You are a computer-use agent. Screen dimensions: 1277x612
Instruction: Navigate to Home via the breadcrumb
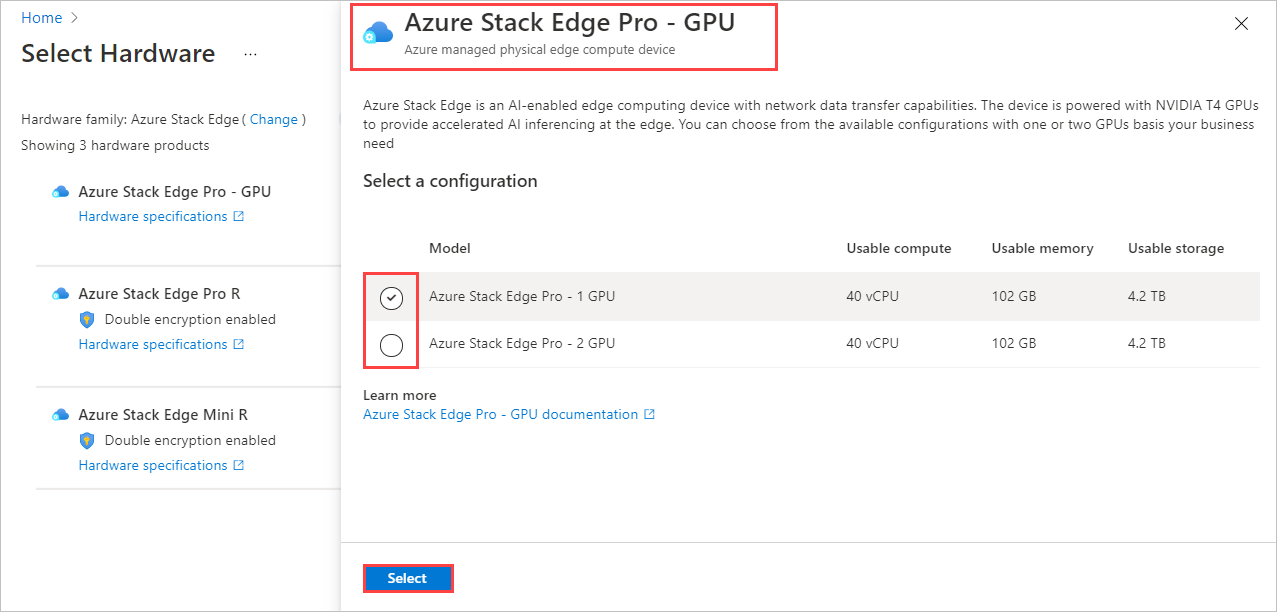[40, 16]
